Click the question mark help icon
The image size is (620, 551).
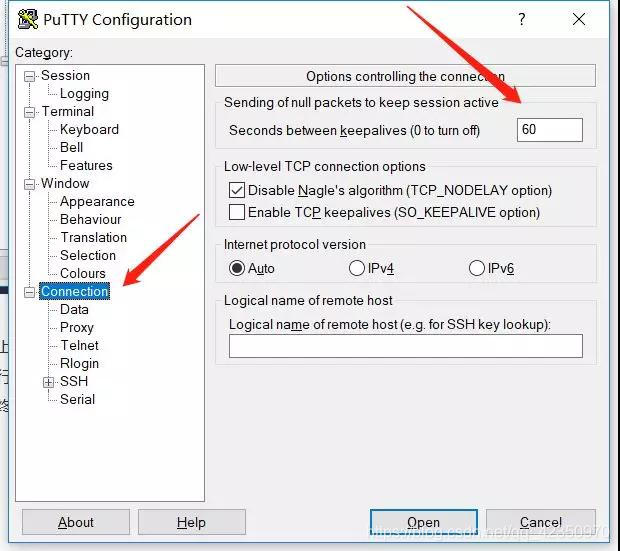[x=522, y=19]
